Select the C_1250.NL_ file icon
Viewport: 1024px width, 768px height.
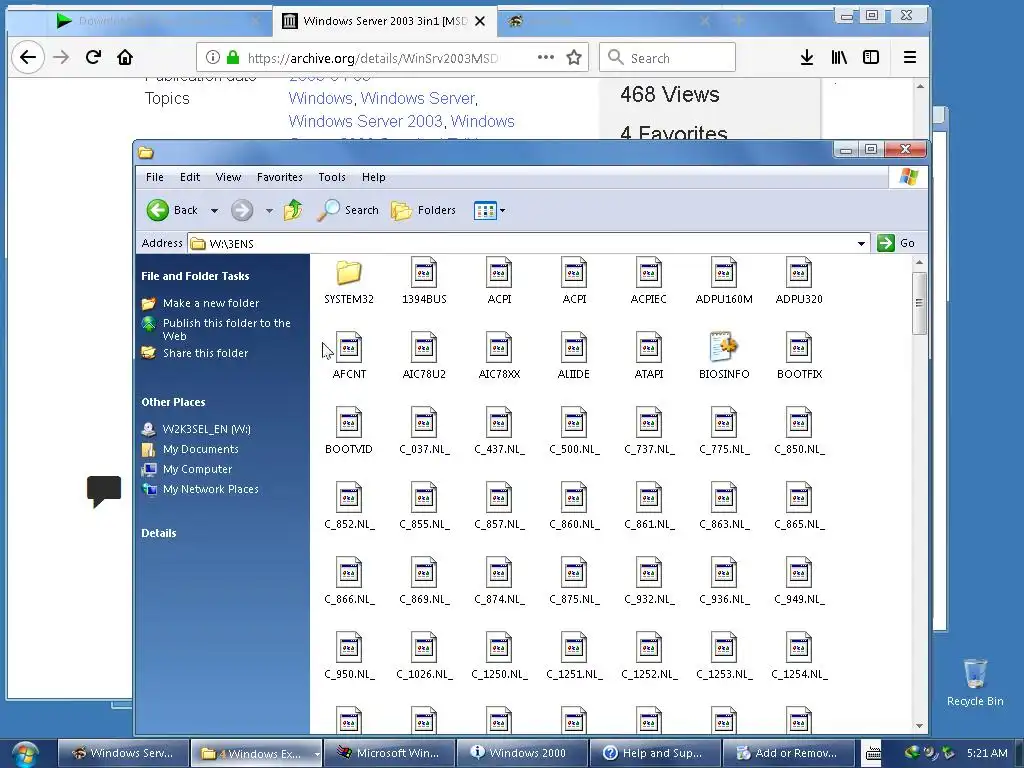tap(499, 648)
